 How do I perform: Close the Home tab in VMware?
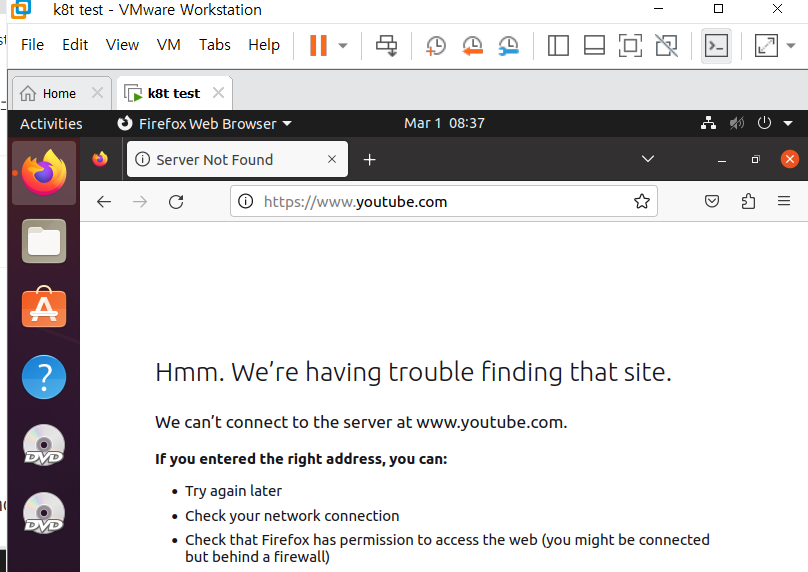pos(97,93)
